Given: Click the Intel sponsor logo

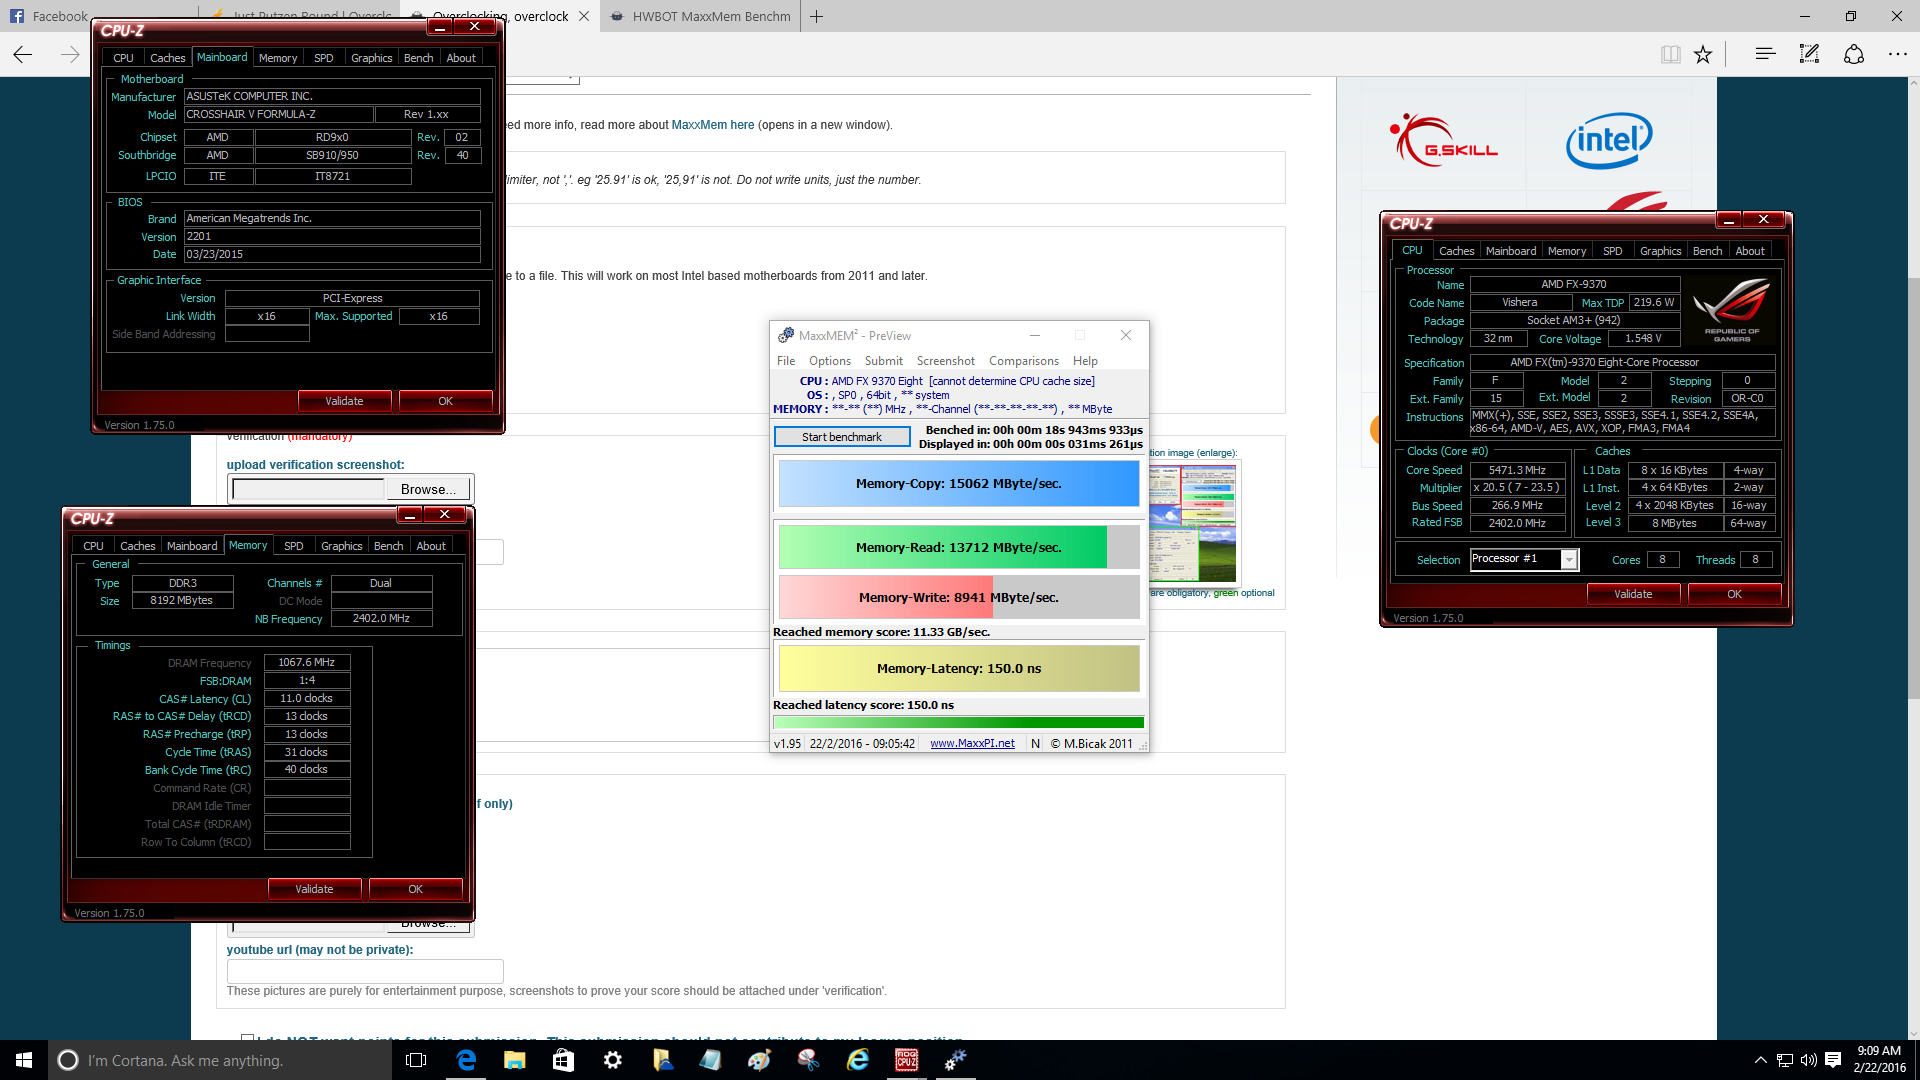Looking at the screenshot, I should pyautogui.click(x=1609, y=140).
